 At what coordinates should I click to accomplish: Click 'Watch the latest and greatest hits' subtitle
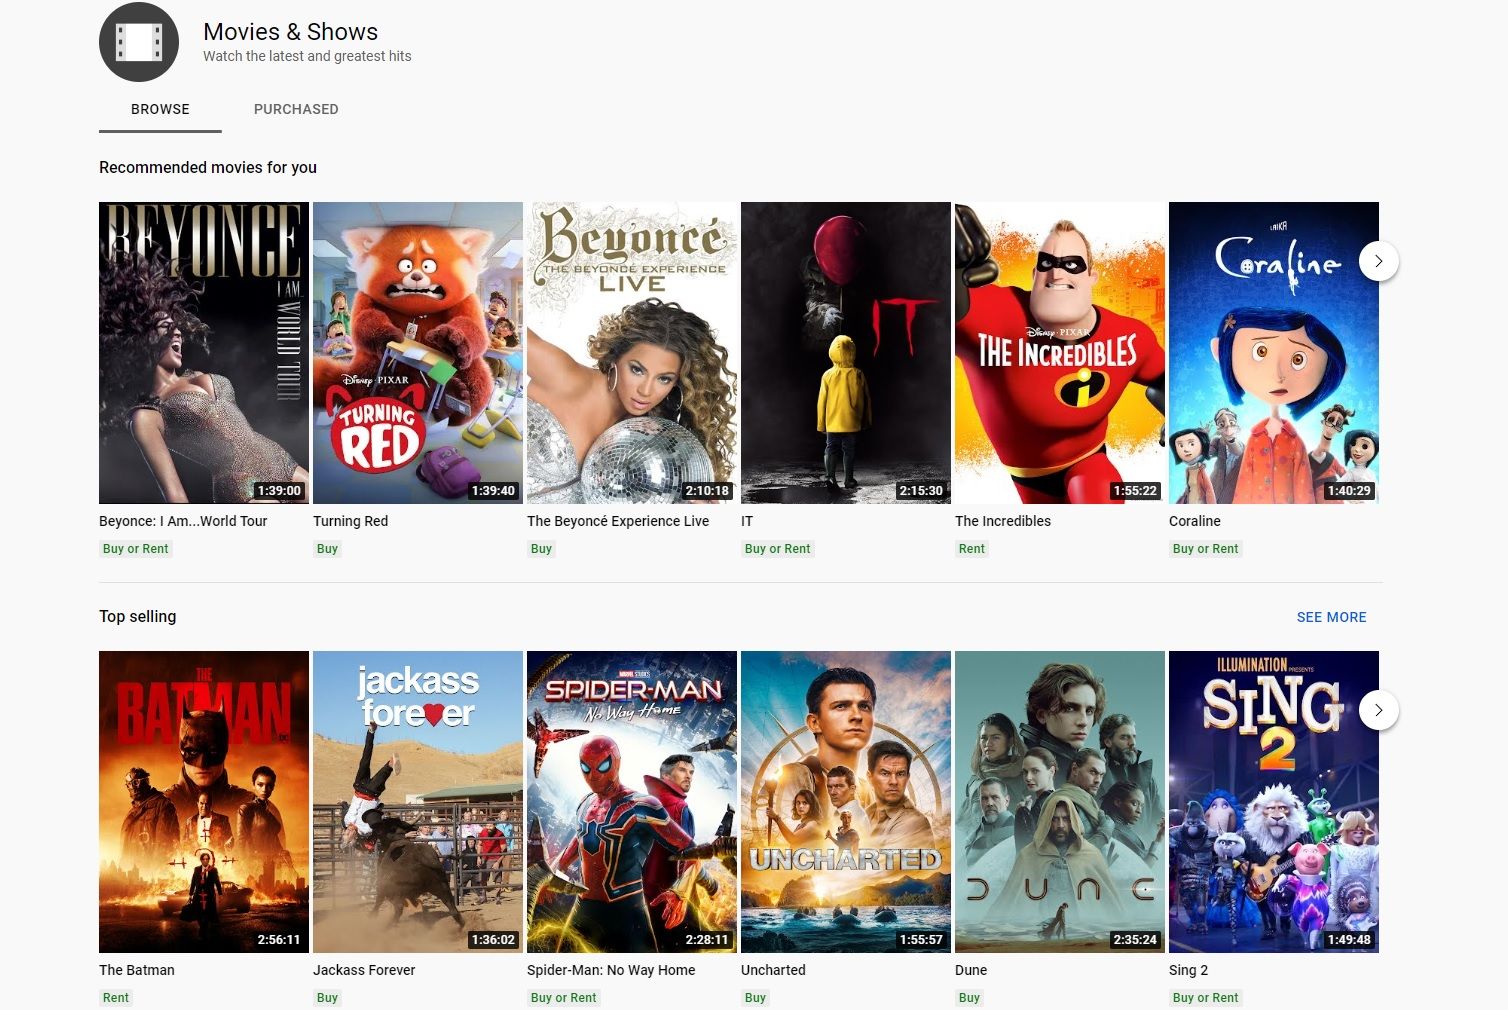pyautogui.click(x=307, y=56)
